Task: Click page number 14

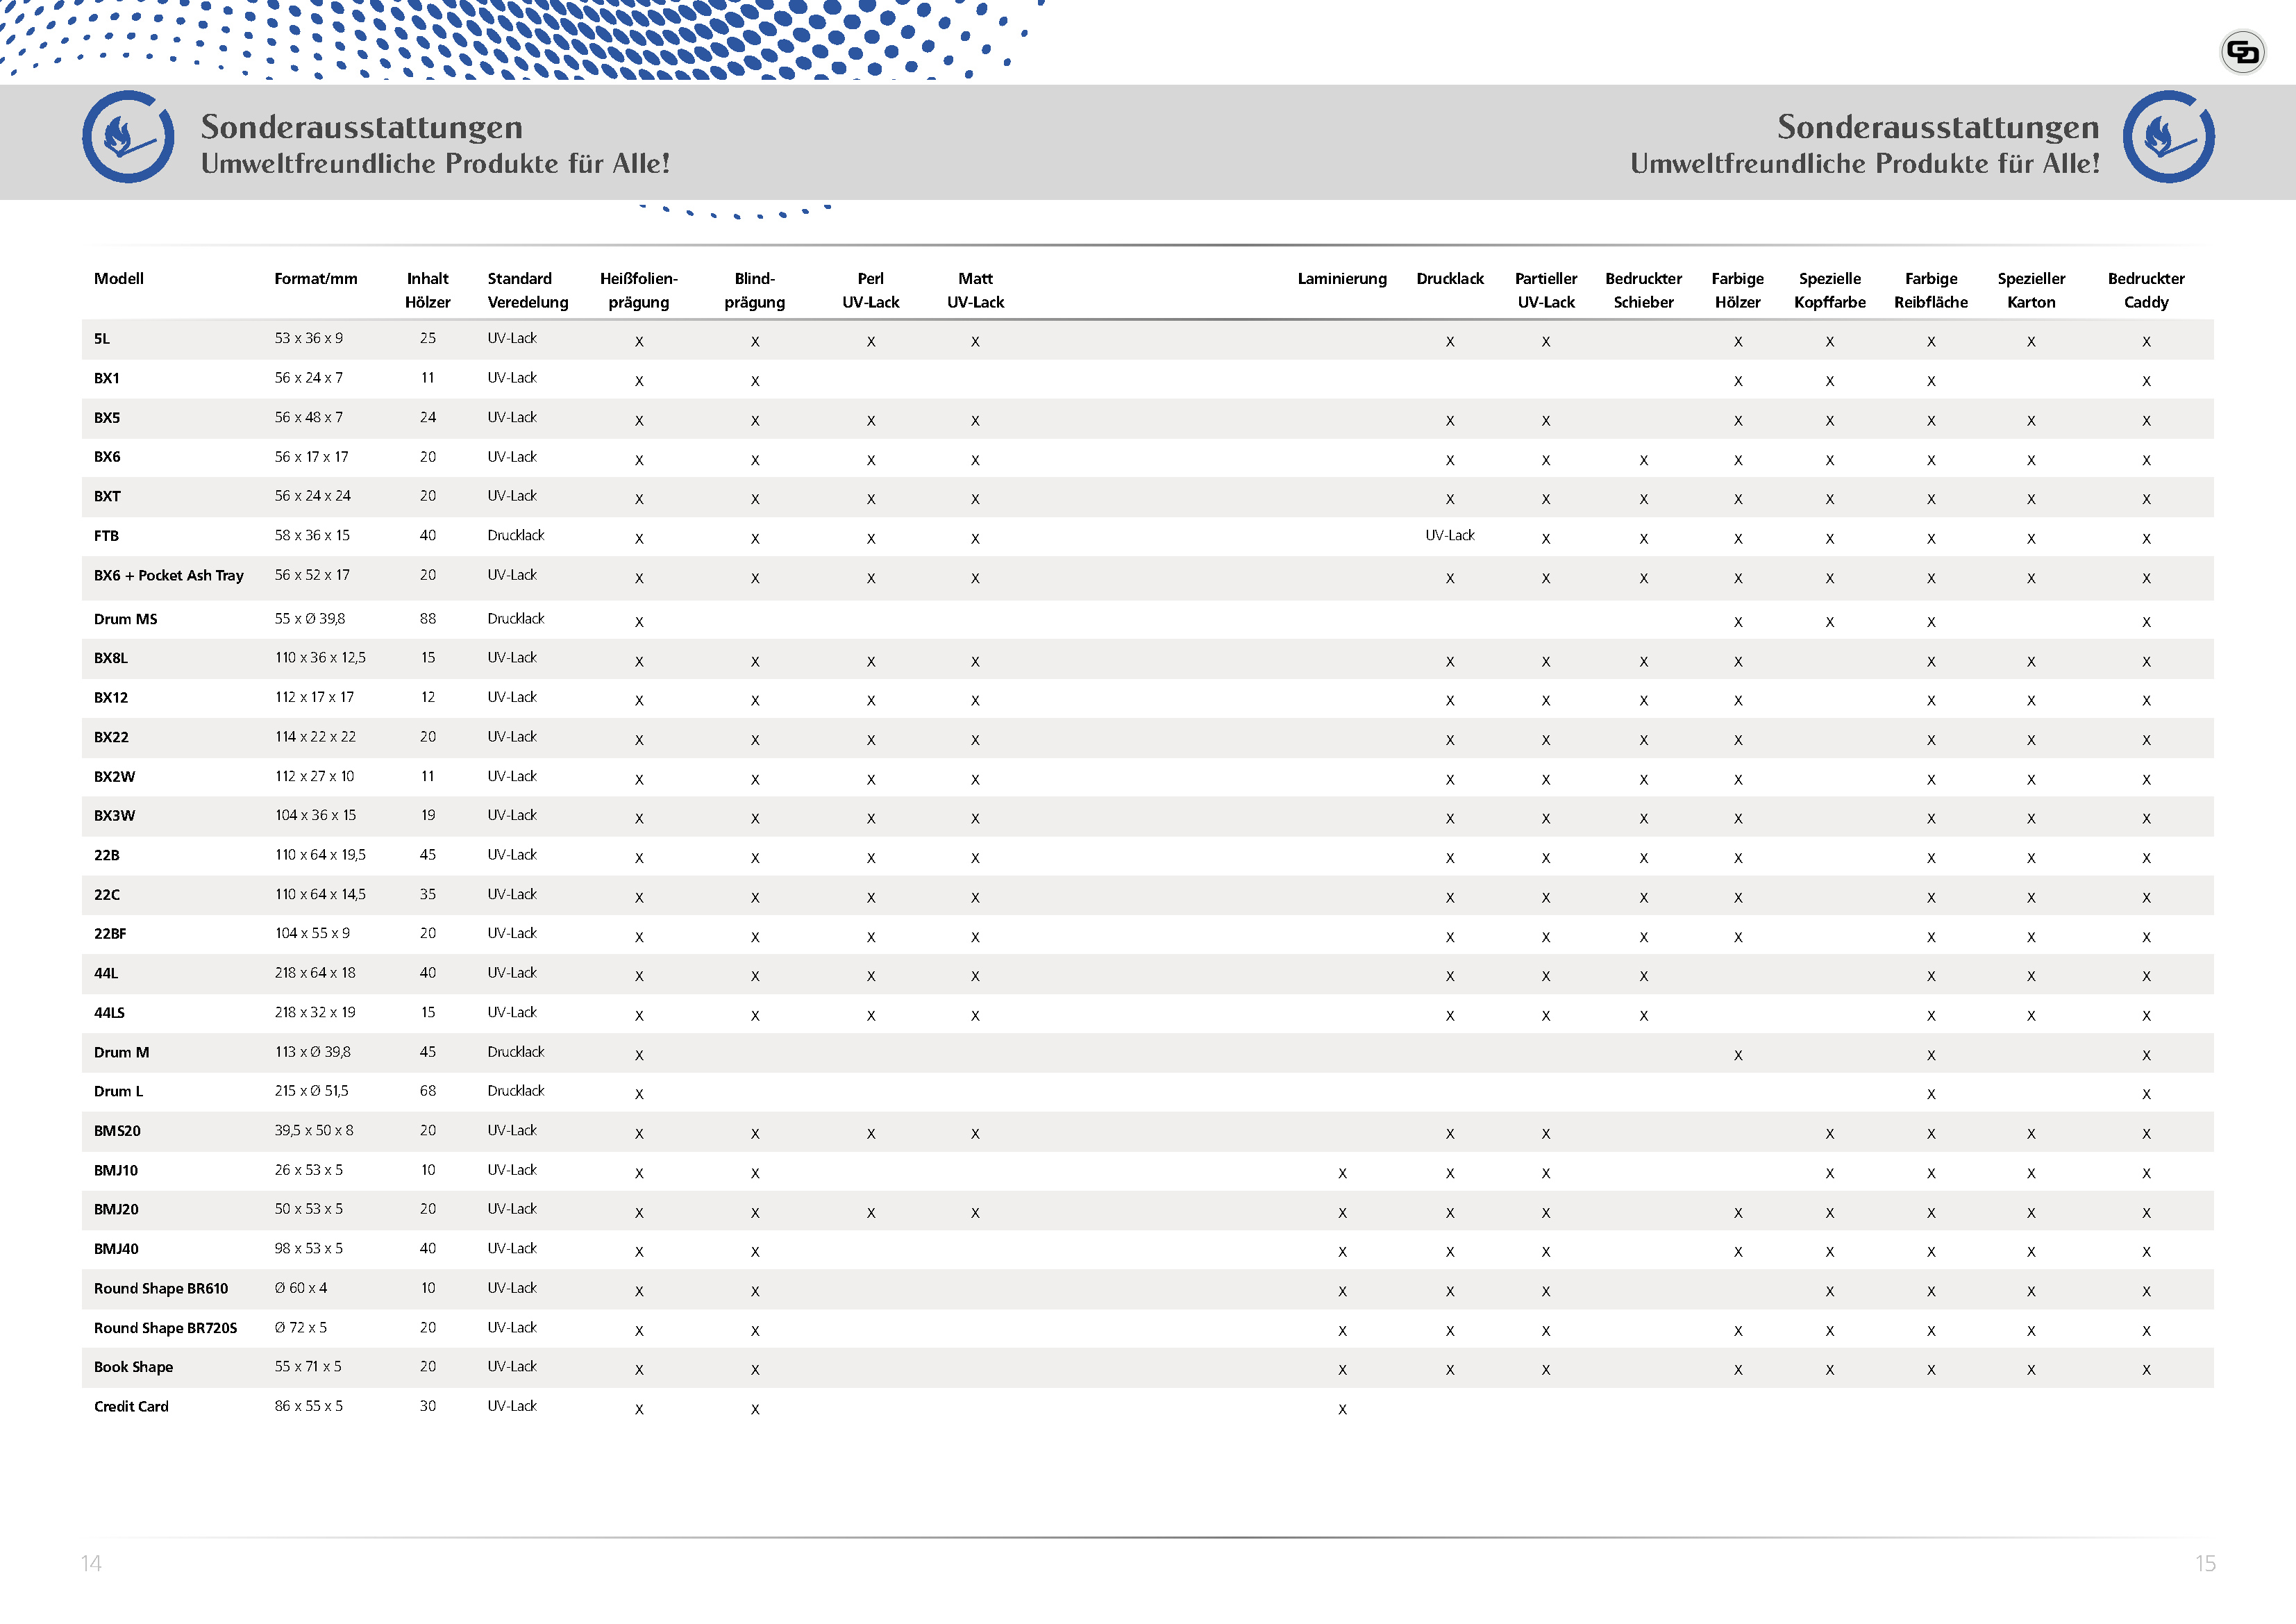Action: 91,1564
